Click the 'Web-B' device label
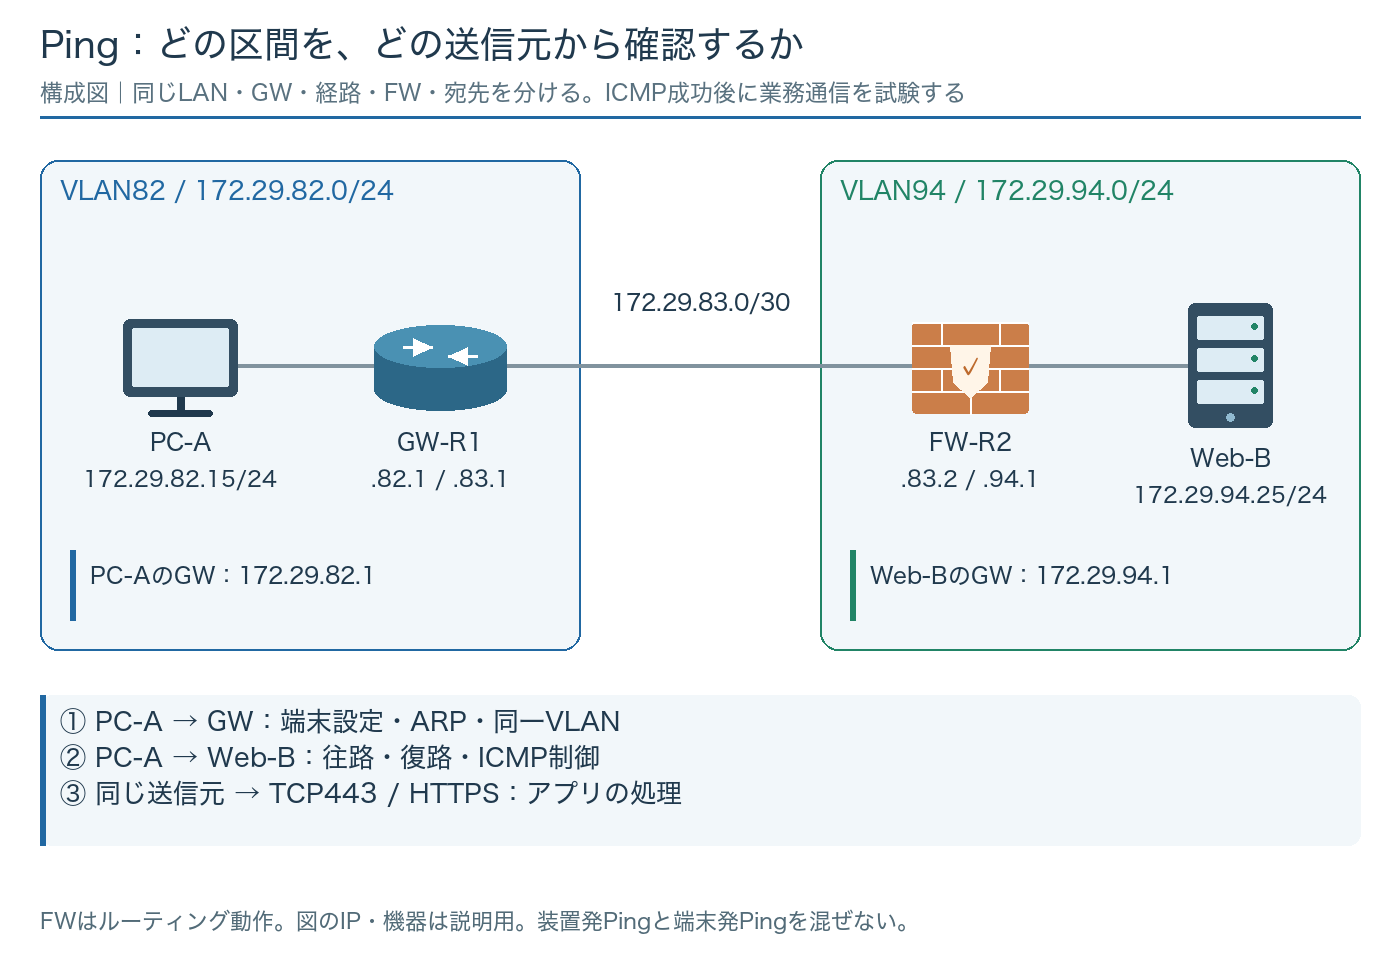Viewport: 1400px width, 980px height. coord(1230,458)
